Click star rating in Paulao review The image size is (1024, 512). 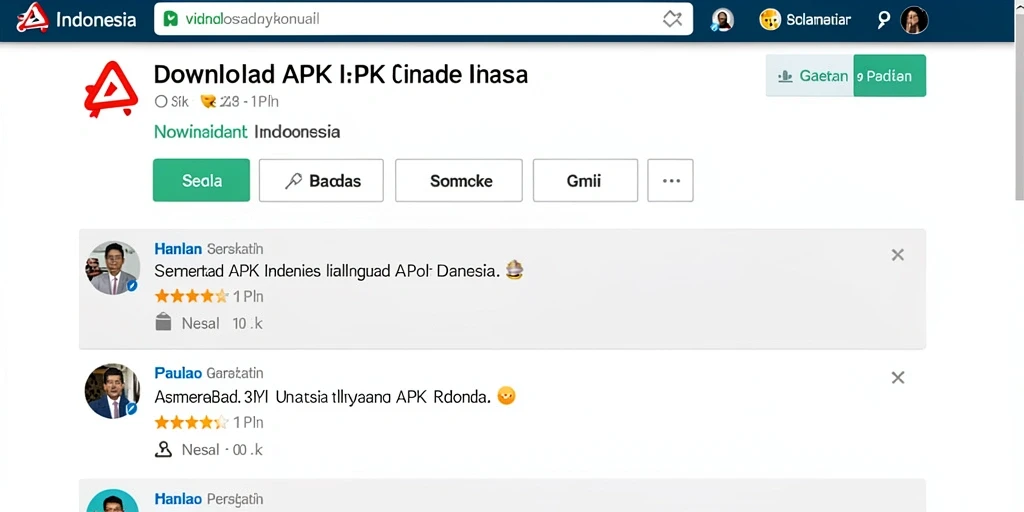point(191,423)
